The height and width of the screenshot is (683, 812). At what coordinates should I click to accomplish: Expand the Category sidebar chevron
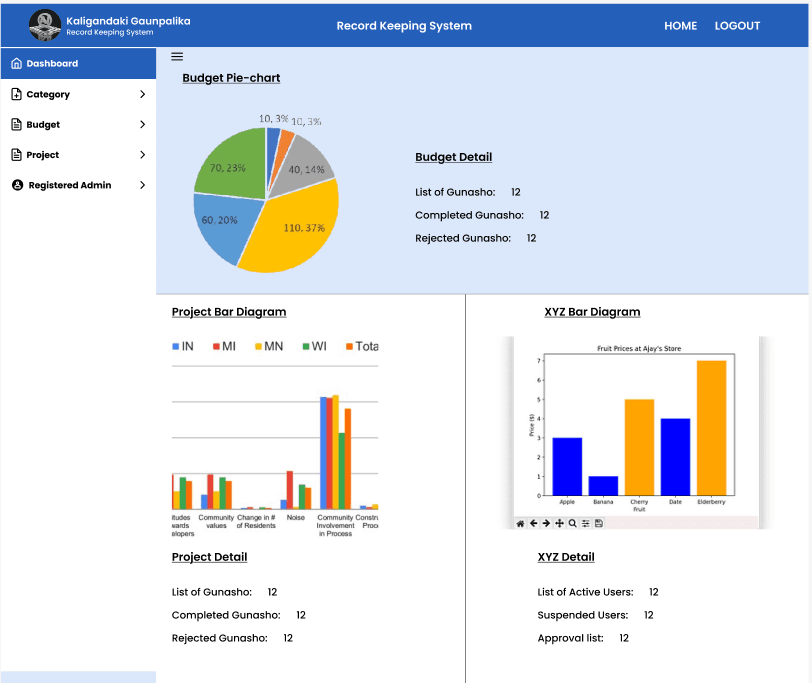(x=142, y=94)
